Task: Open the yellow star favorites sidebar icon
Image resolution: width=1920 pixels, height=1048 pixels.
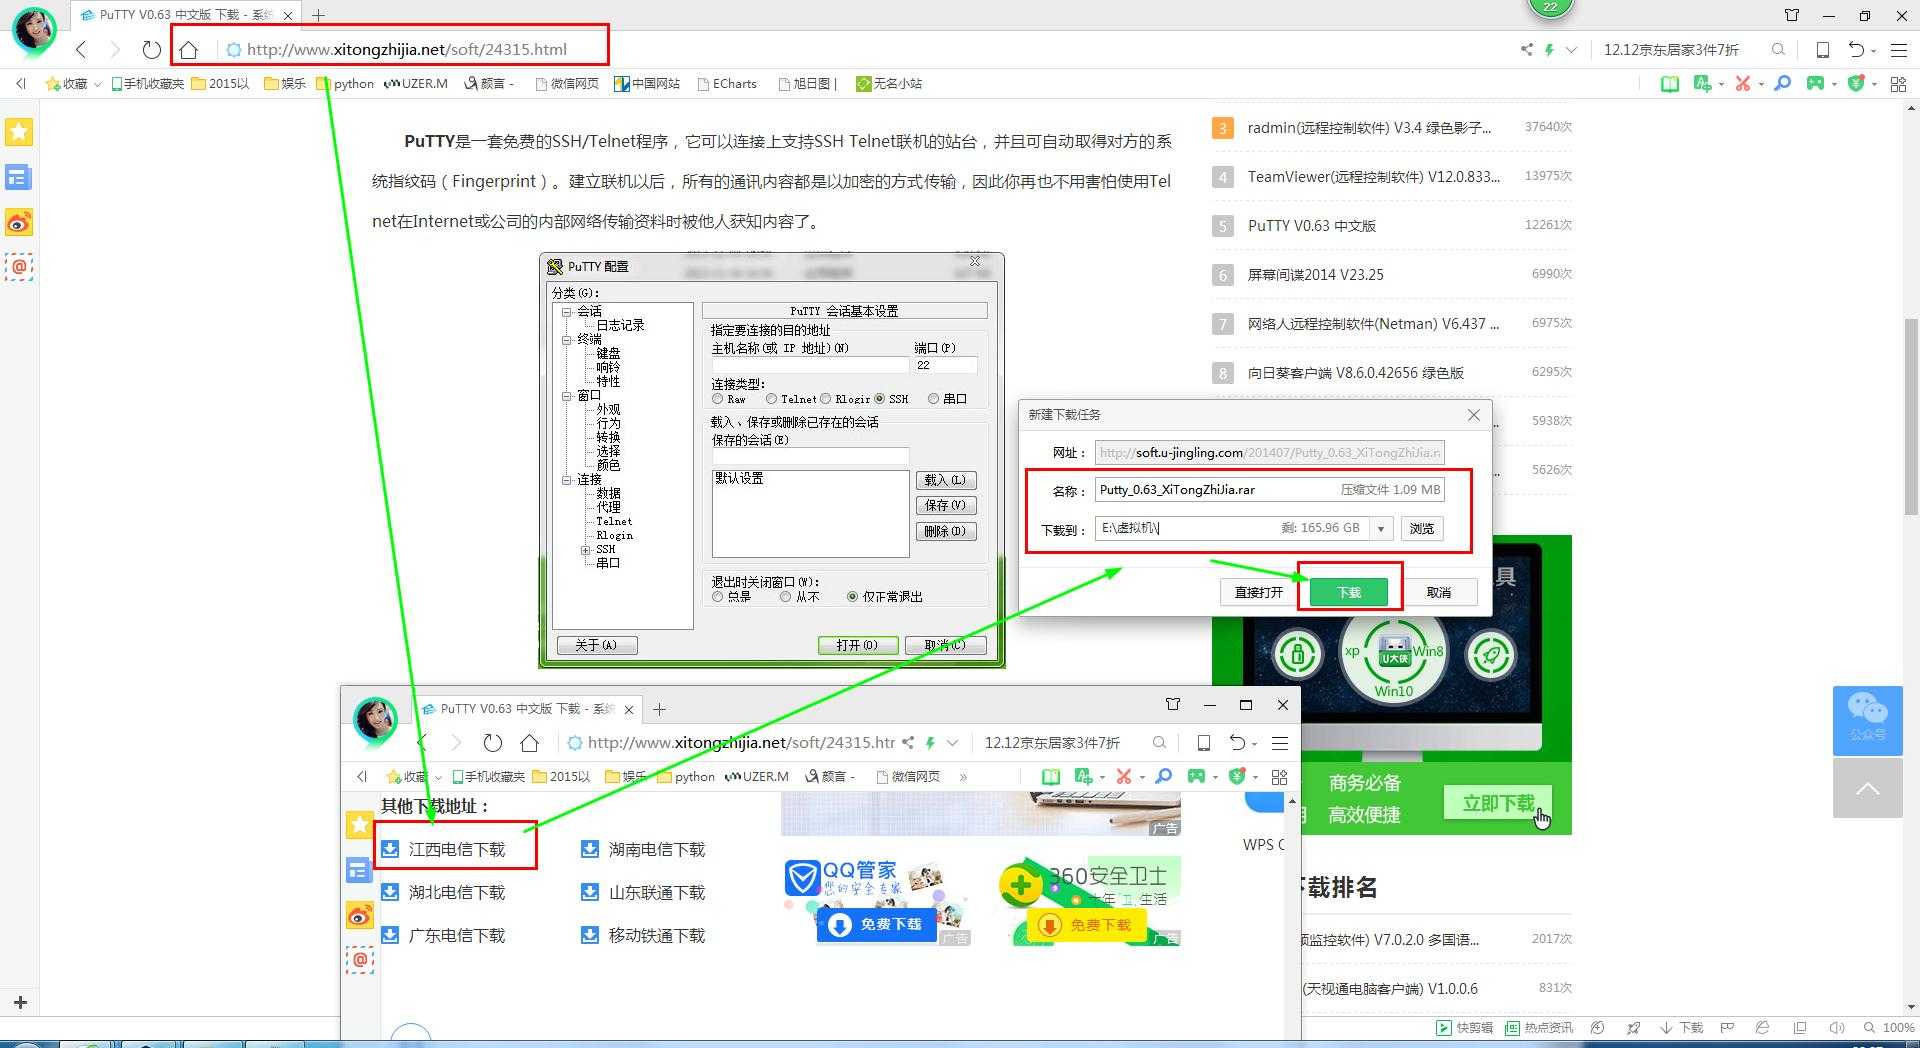Action: tap(19, 132)
